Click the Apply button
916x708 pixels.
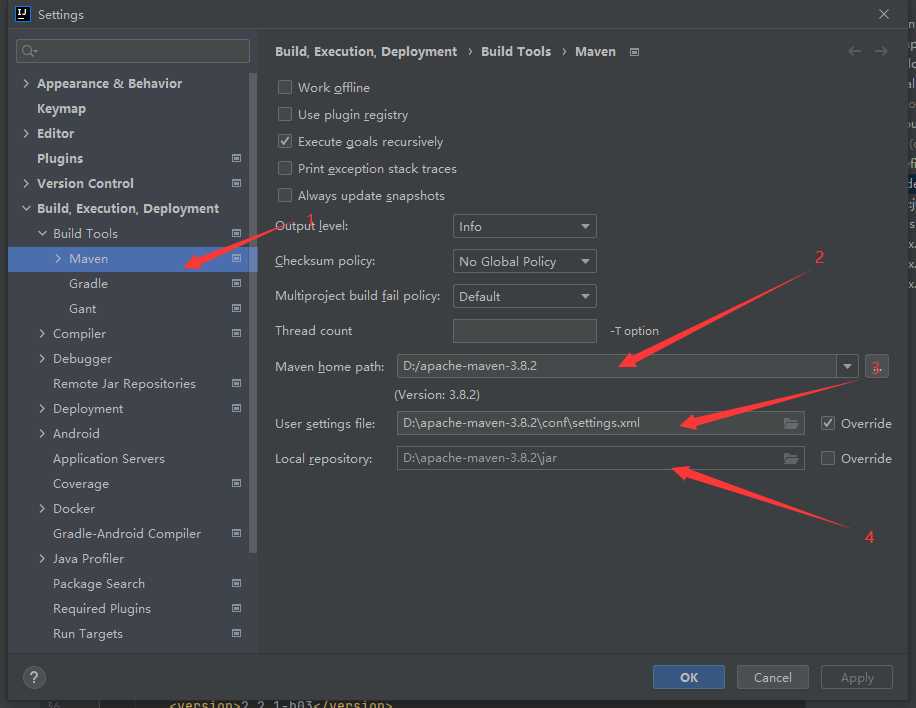tap(857, 677)
